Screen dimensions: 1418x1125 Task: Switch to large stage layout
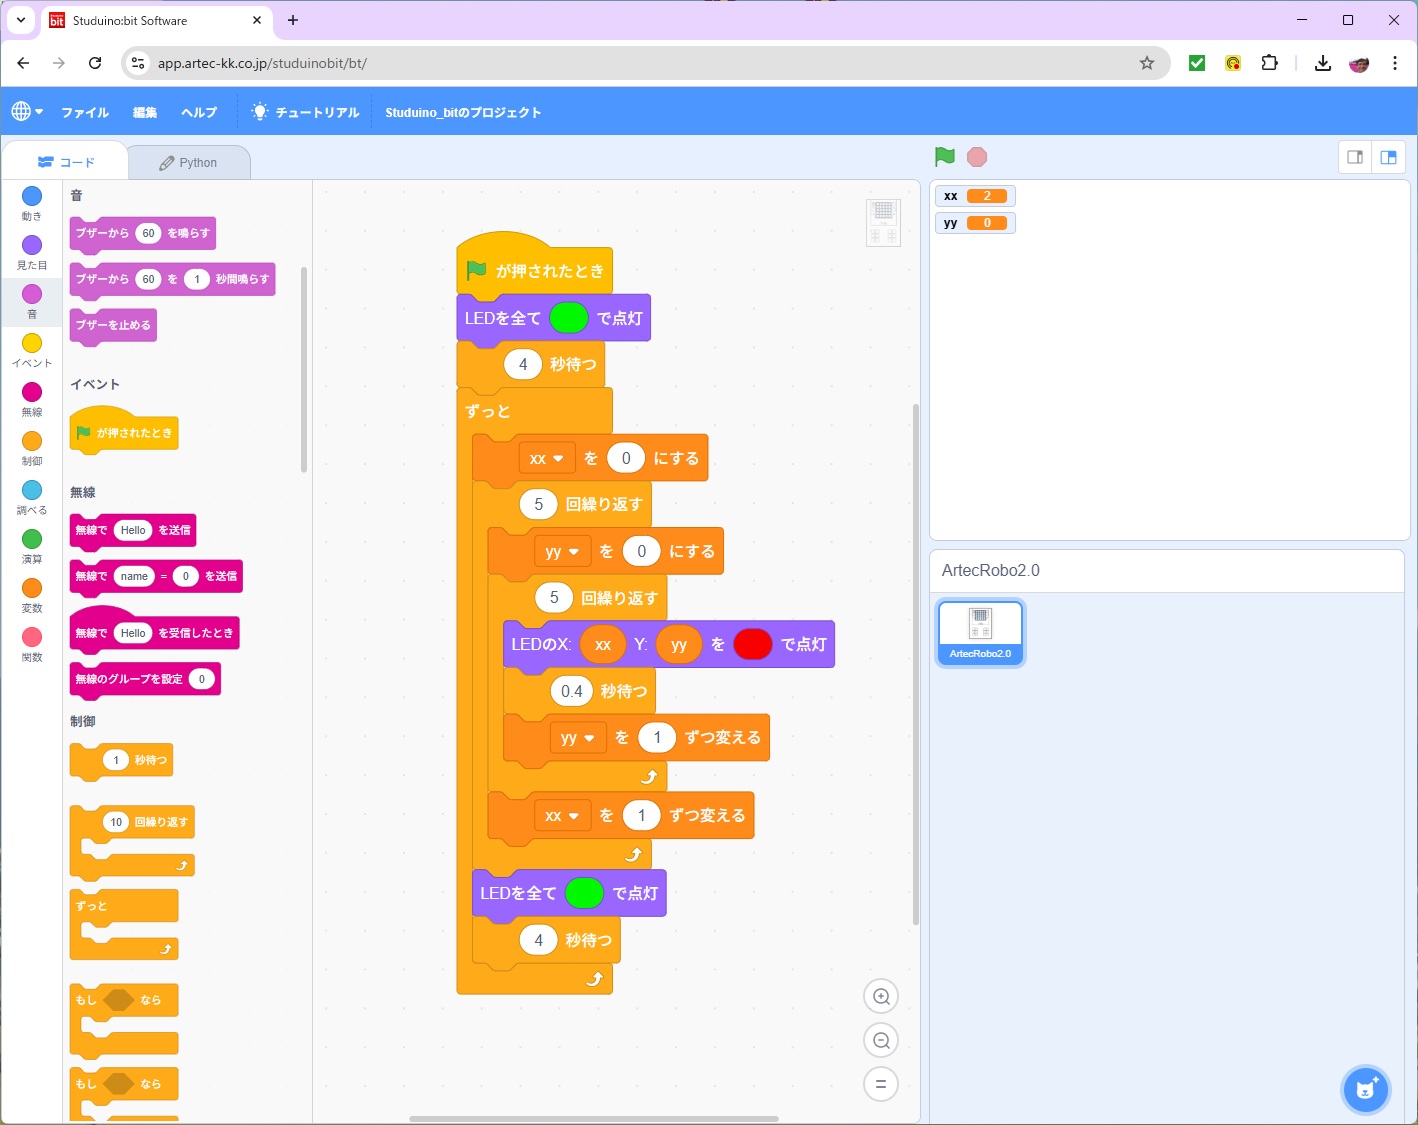[1389, 157]
